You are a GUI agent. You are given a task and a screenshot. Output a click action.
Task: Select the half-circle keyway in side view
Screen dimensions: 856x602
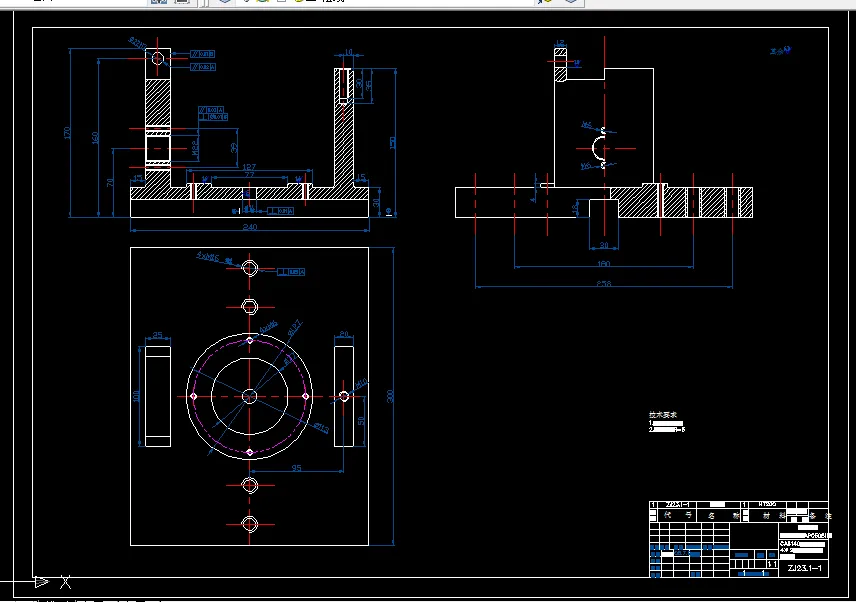pyautogui.click(x=599, y=148)
